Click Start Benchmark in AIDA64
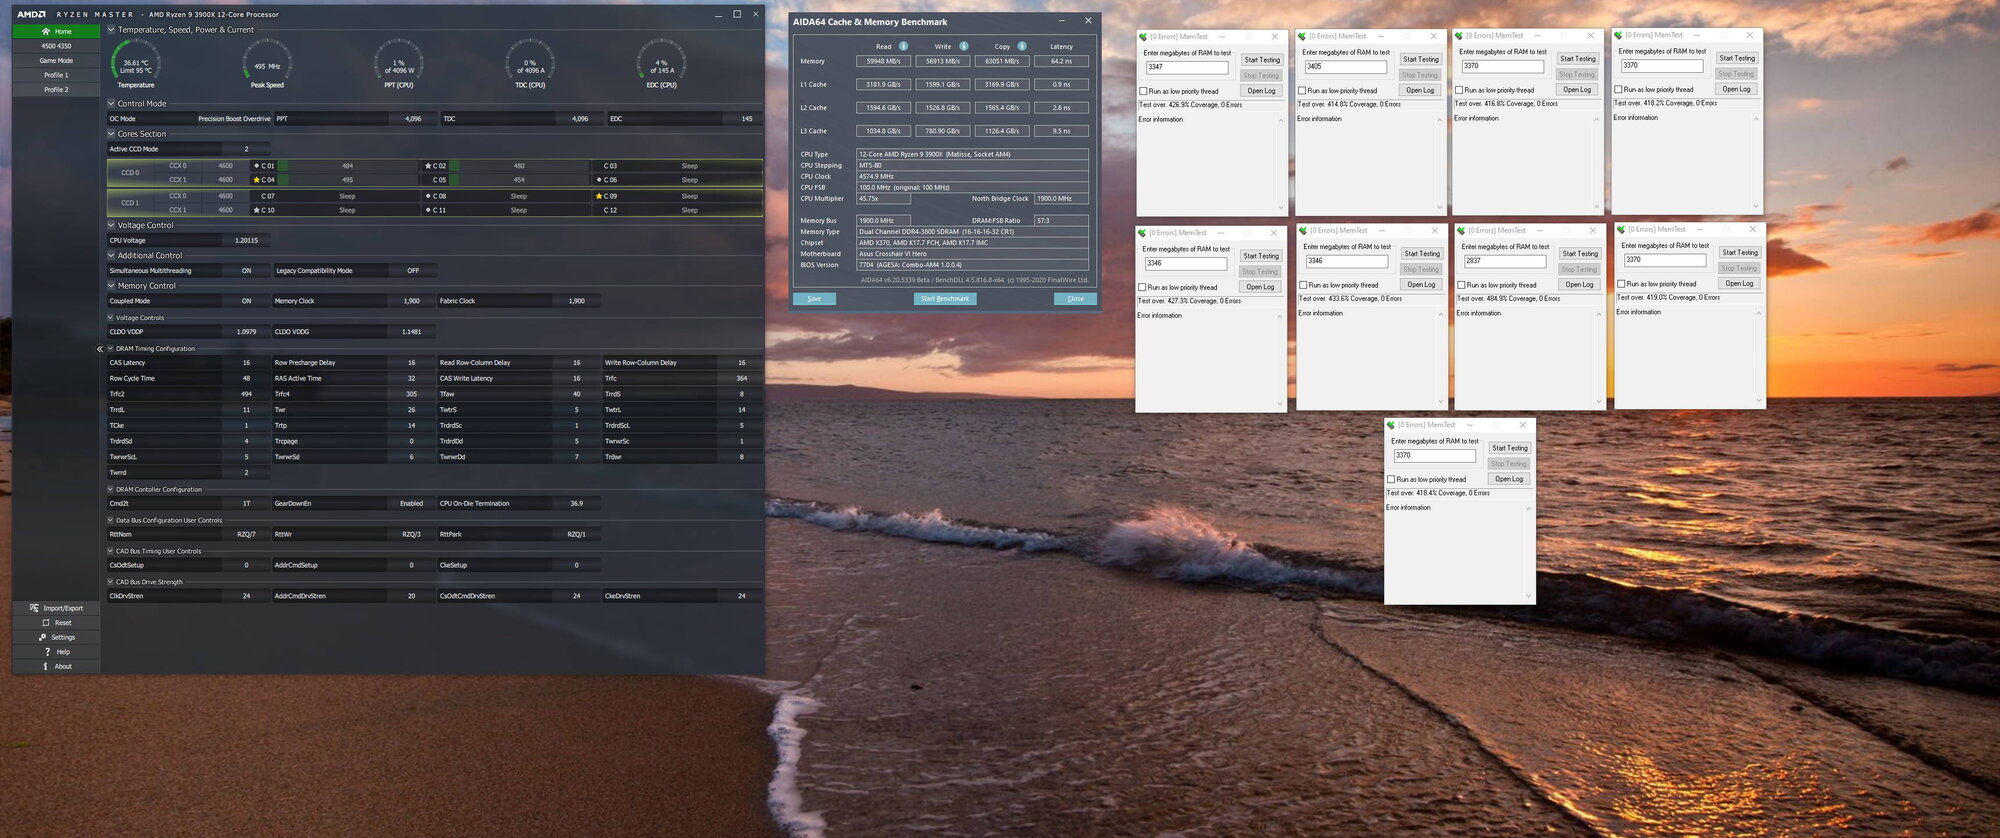This screenshot has height=838, width=2000. point(945,299)
